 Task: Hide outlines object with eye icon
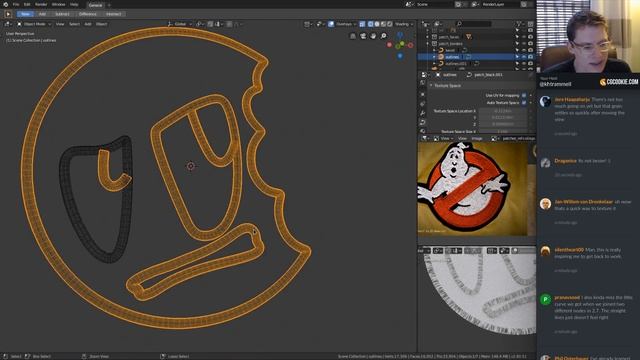[x=524, y=57]
